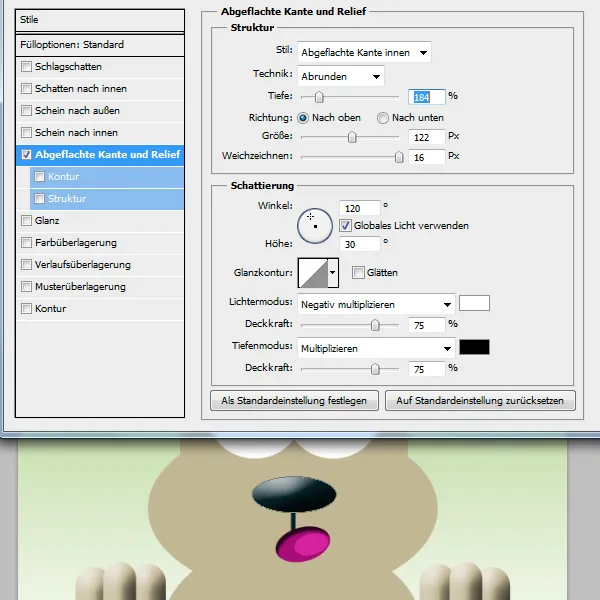
Task: Select the Verlaufsüberlagerung row label
Action: coord(83,265)
